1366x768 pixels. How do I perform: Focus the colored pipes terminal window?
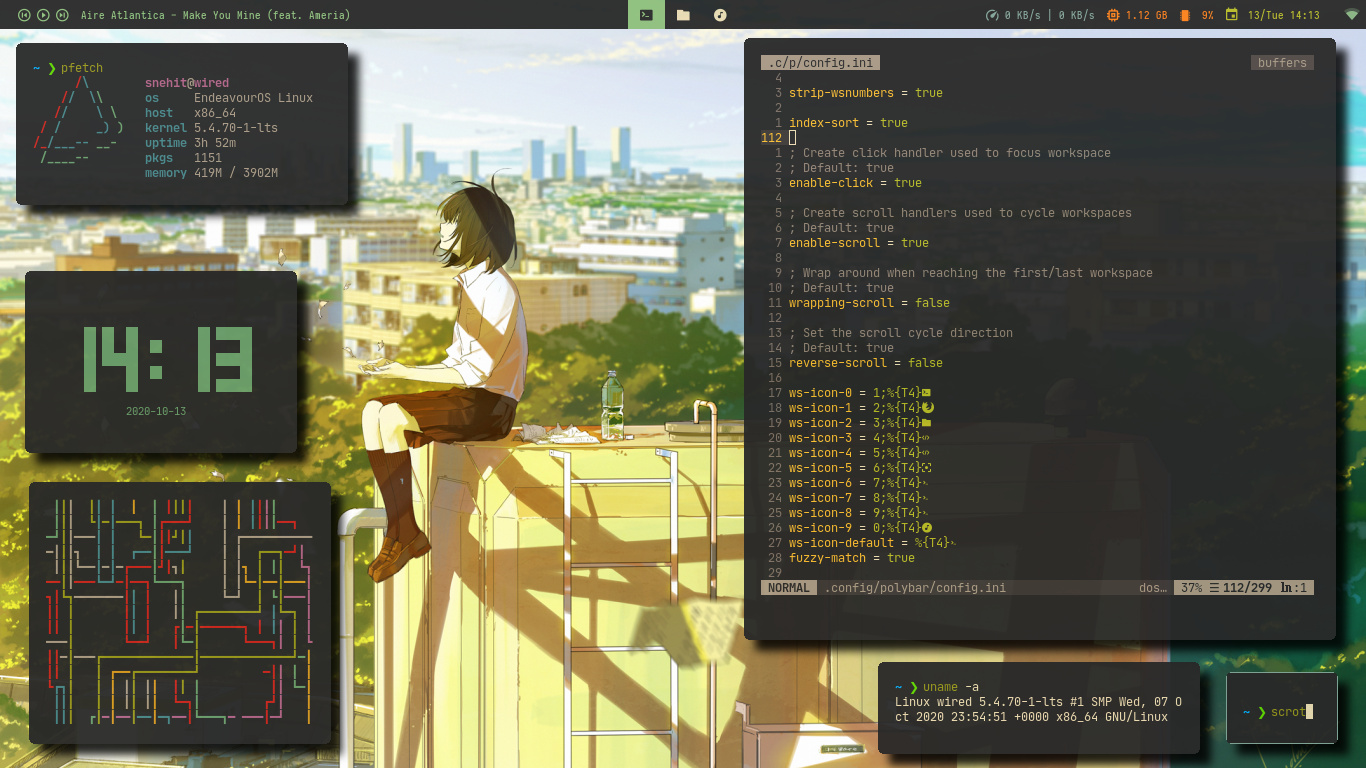click(180, 613)
